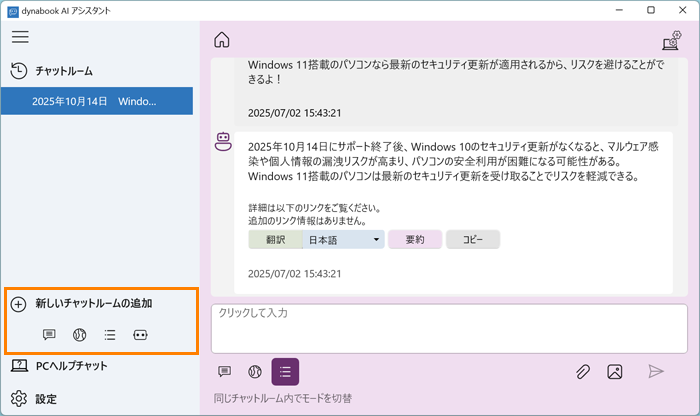Click the コピー copy button
Viewport: 700px width, 416px height.
point(473,240)
